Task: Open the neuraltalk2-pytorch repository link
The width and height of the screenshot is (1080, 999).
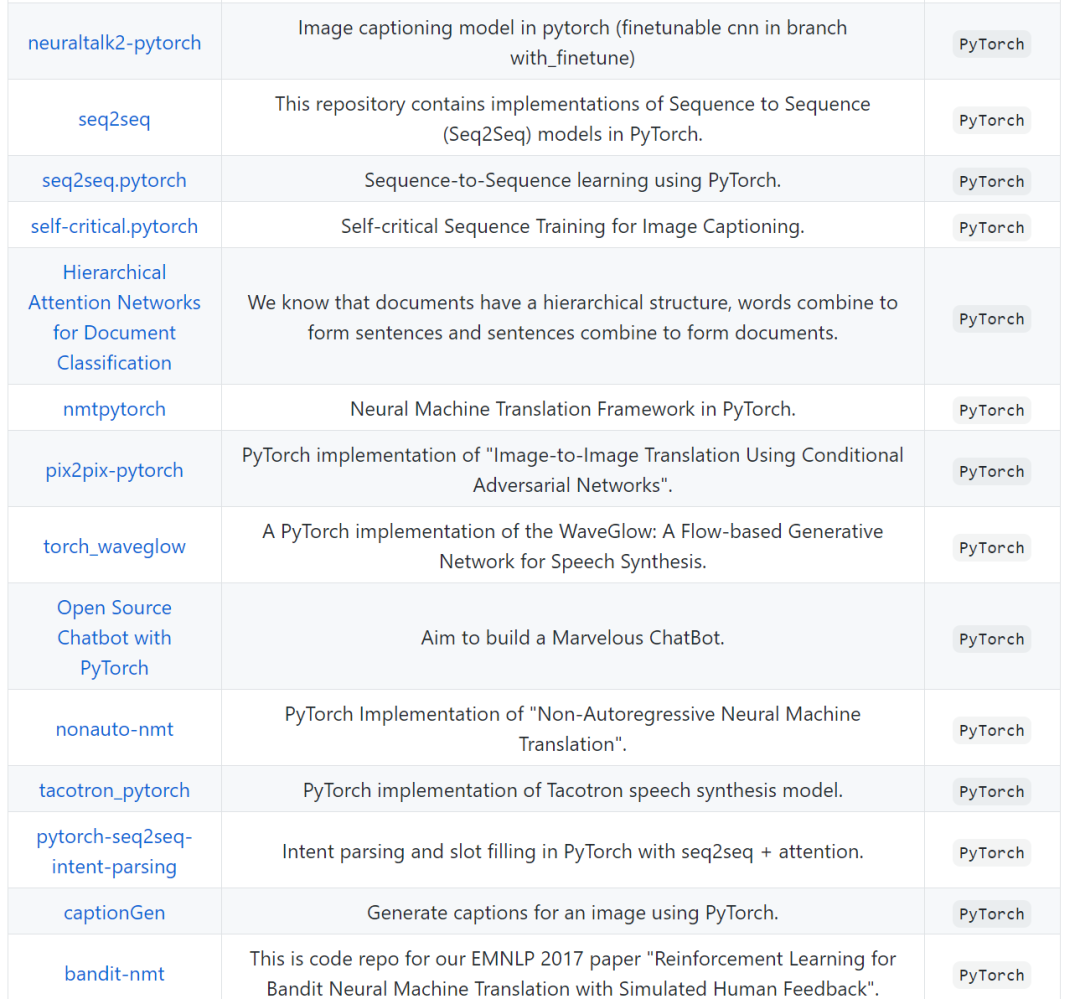Action: click(x=114, y=43)
